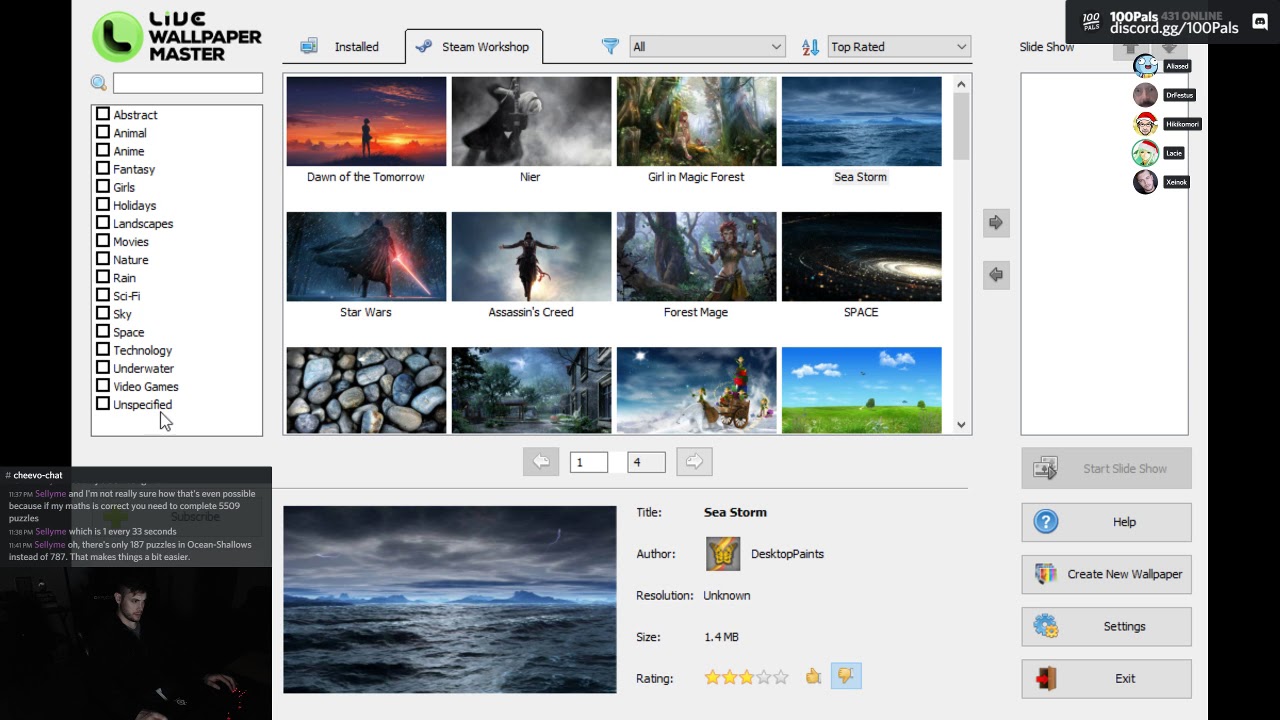Go to previous page of wallpapers
The image size is (1280, 720).
point(541,462)
